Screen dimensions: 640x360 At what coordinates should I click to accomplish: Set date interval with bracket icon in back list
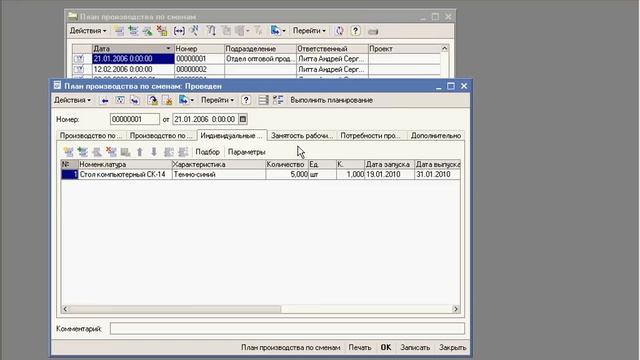179,31
